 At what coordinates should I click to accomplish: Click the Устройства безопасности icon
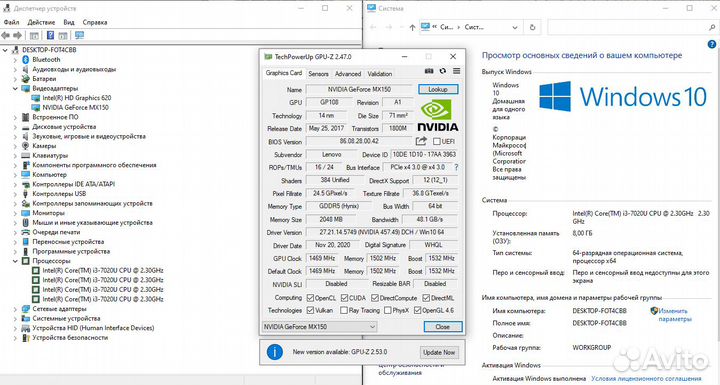click(x=26, y=338)
